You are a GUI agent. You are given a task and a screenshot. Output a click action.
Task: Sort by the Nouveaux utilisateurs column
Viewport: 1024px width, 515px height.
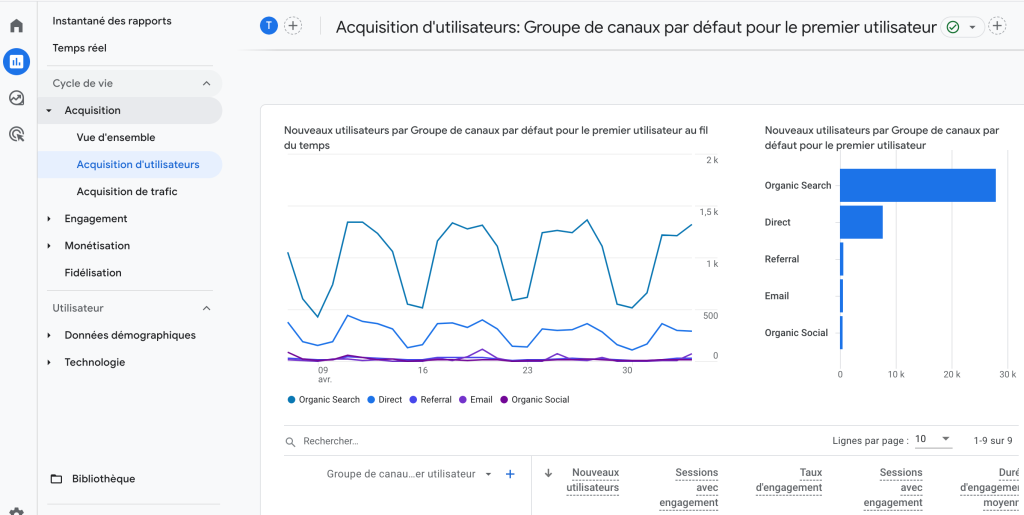pyautogui.click(x=592, y=480)
